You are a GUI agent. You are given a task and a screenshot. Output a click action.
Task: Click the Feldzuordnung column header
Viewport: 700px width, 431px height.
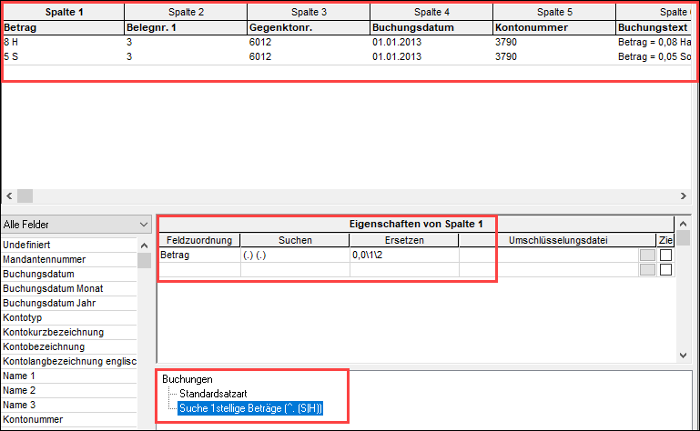pyautogui.click(x=199, y=240)
